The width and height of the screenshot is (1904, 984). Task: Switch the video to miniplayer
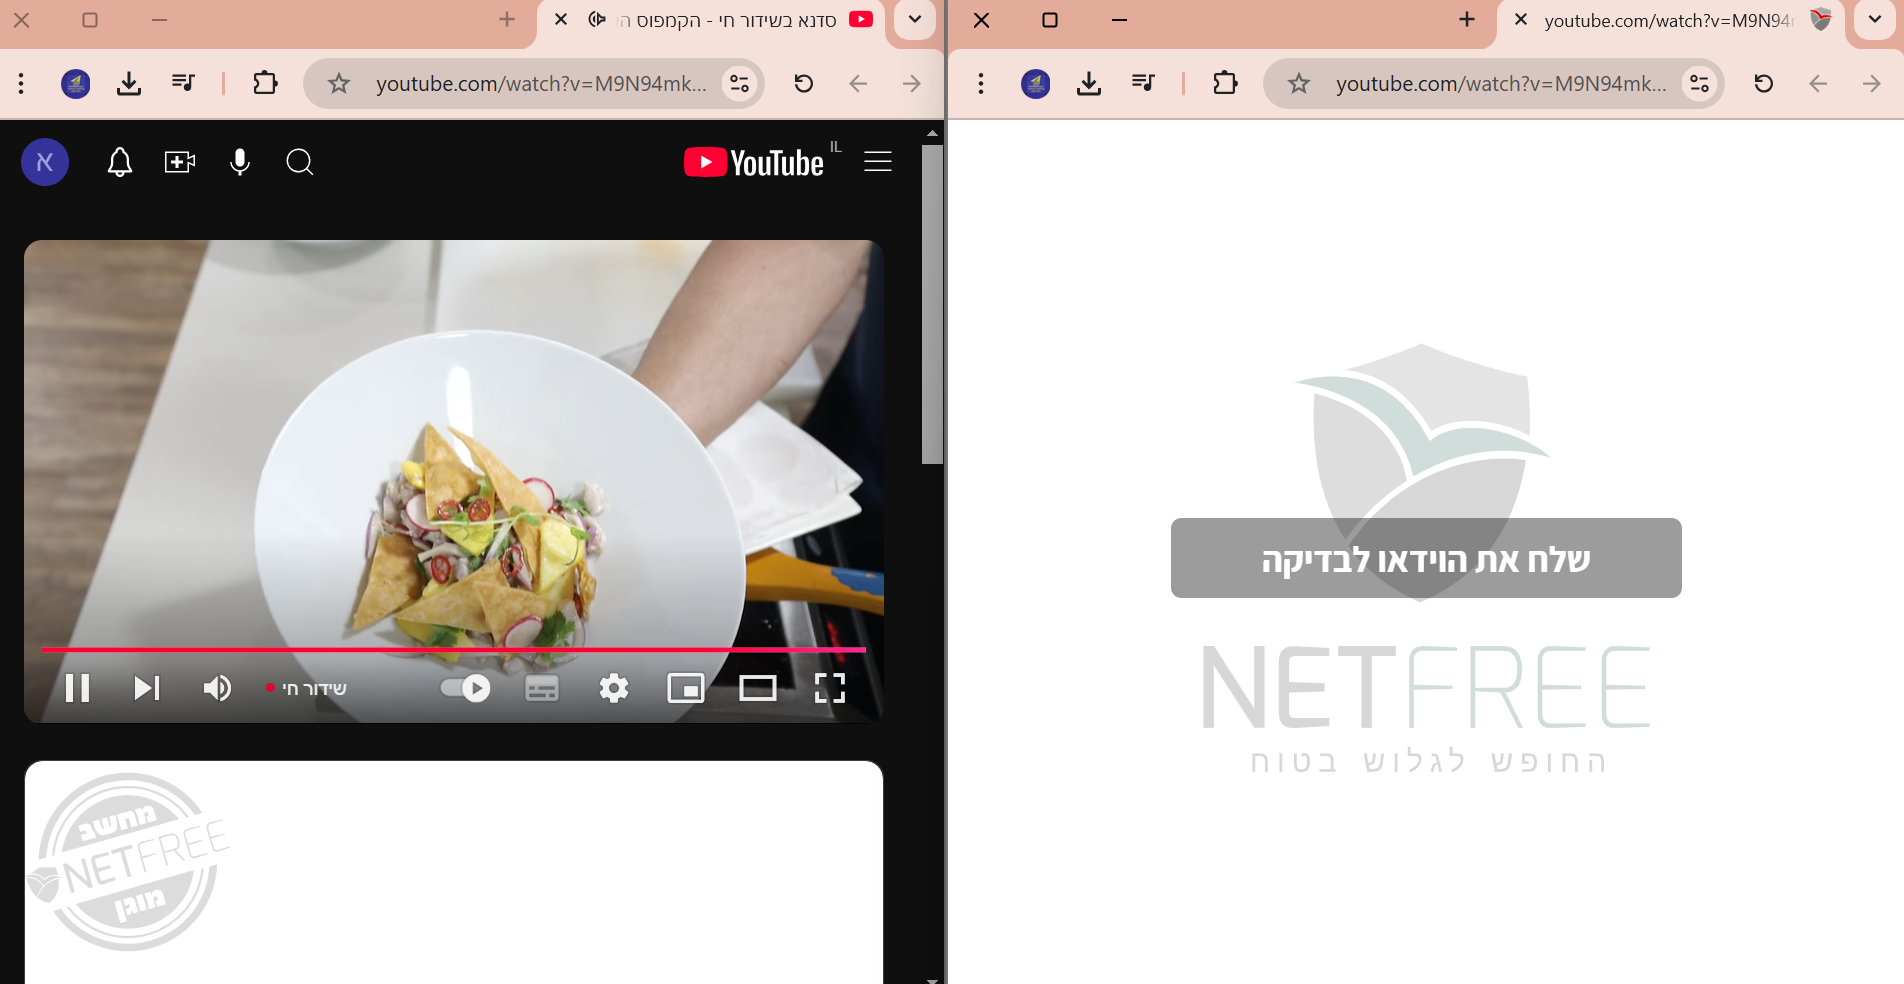[686, 688]
